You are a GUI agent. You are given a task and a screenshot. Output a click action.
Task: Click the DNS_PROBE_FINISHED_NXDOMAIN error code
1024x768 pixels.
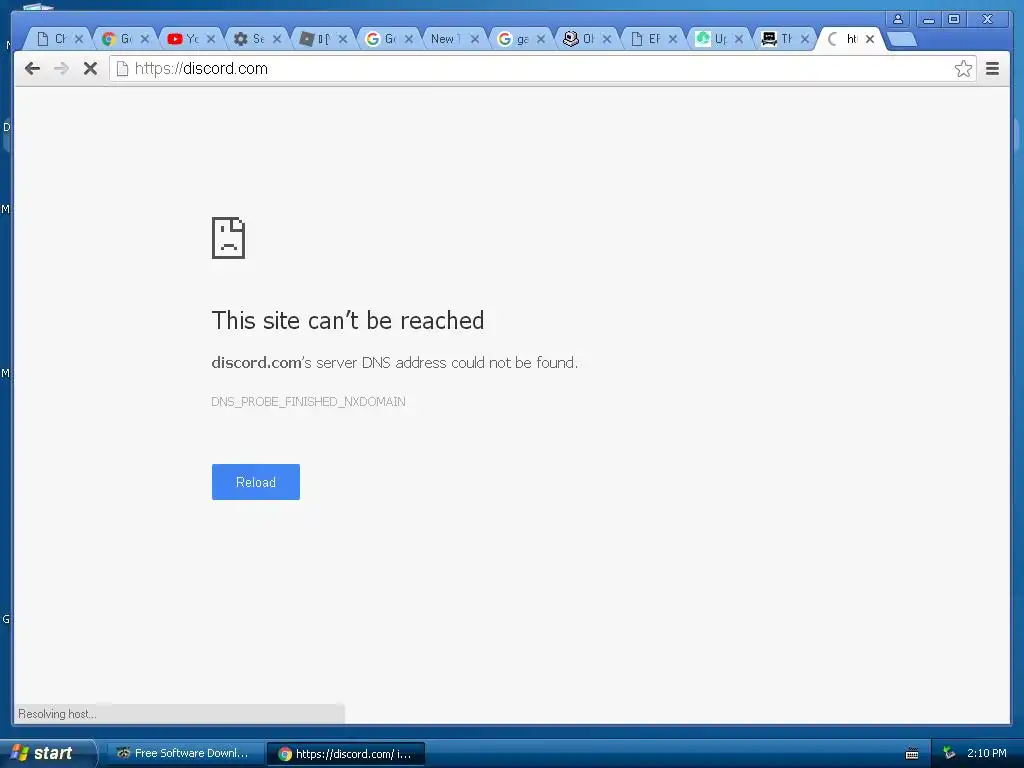pyautogui.click(x=308, y=402)
